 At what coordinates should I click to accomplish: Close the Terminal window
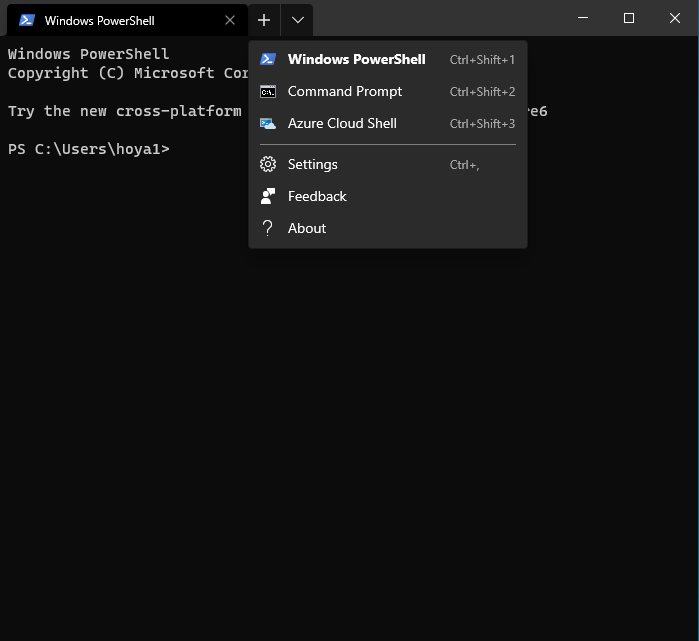674,18
